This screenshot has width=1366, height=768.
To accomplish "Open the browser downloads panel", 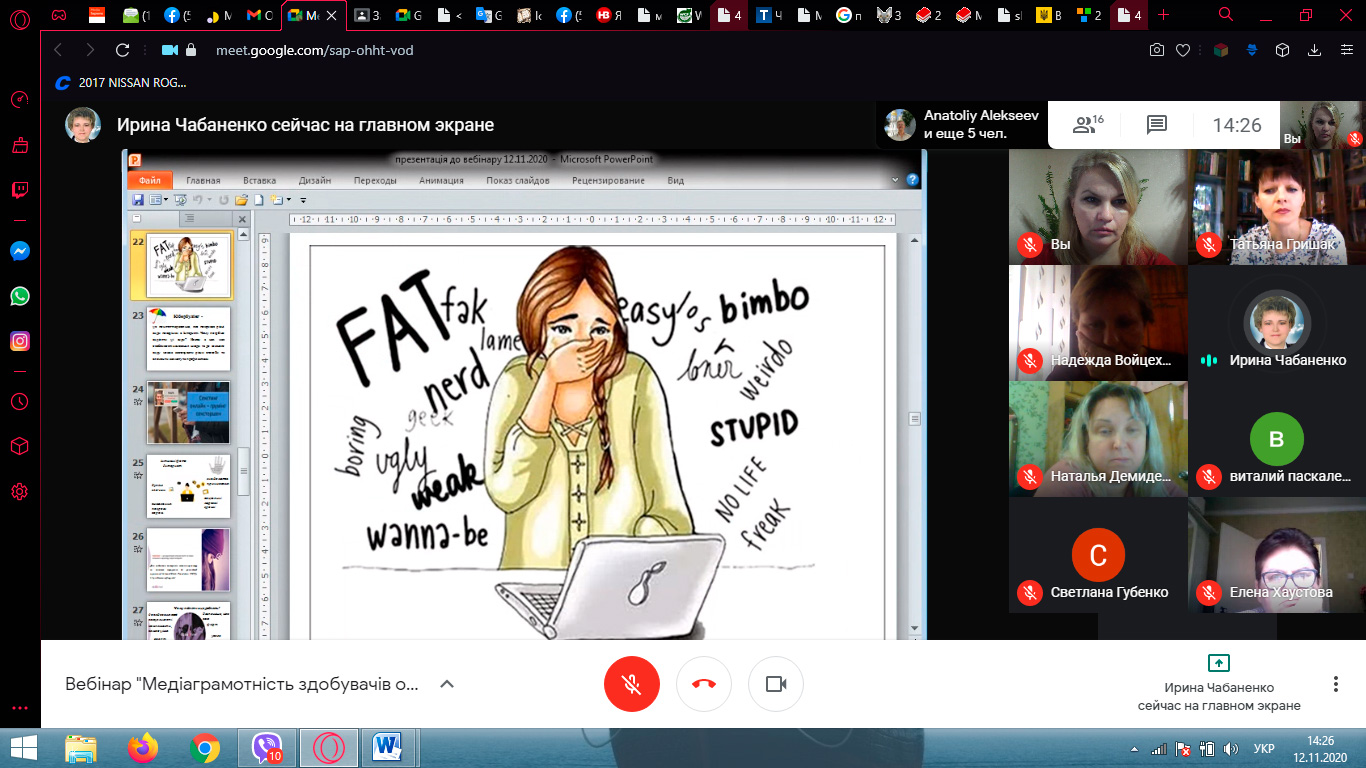I will 1315,50.
